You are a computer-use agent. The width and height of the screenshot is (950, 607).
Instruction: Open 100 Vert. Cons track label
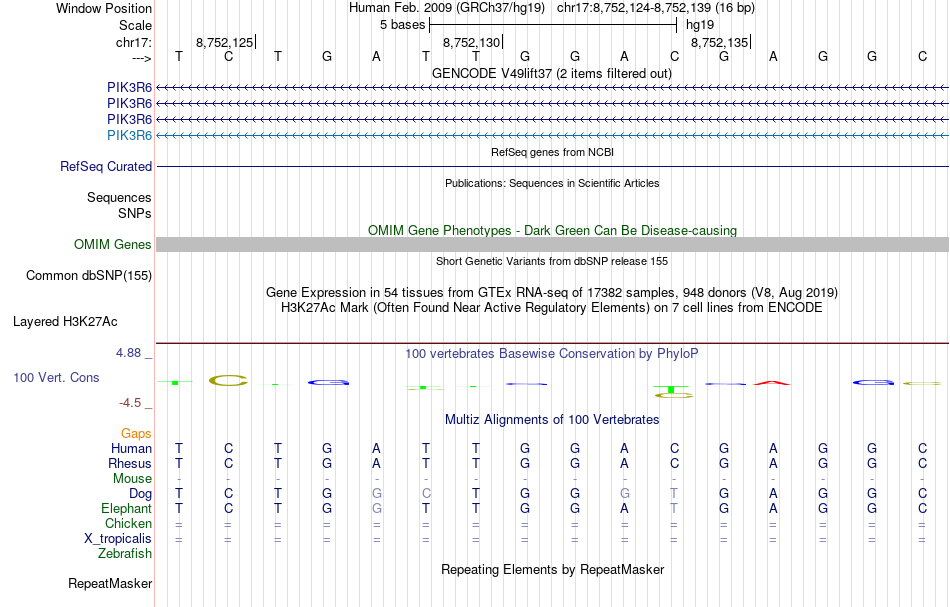coord(56,377)
